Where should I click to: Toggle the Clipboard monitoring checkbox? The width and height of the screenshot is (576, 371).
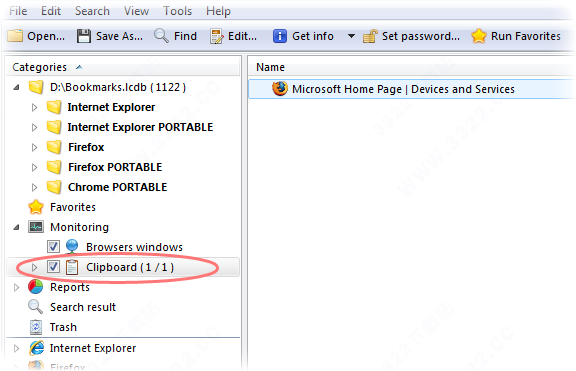coord(53,267)
